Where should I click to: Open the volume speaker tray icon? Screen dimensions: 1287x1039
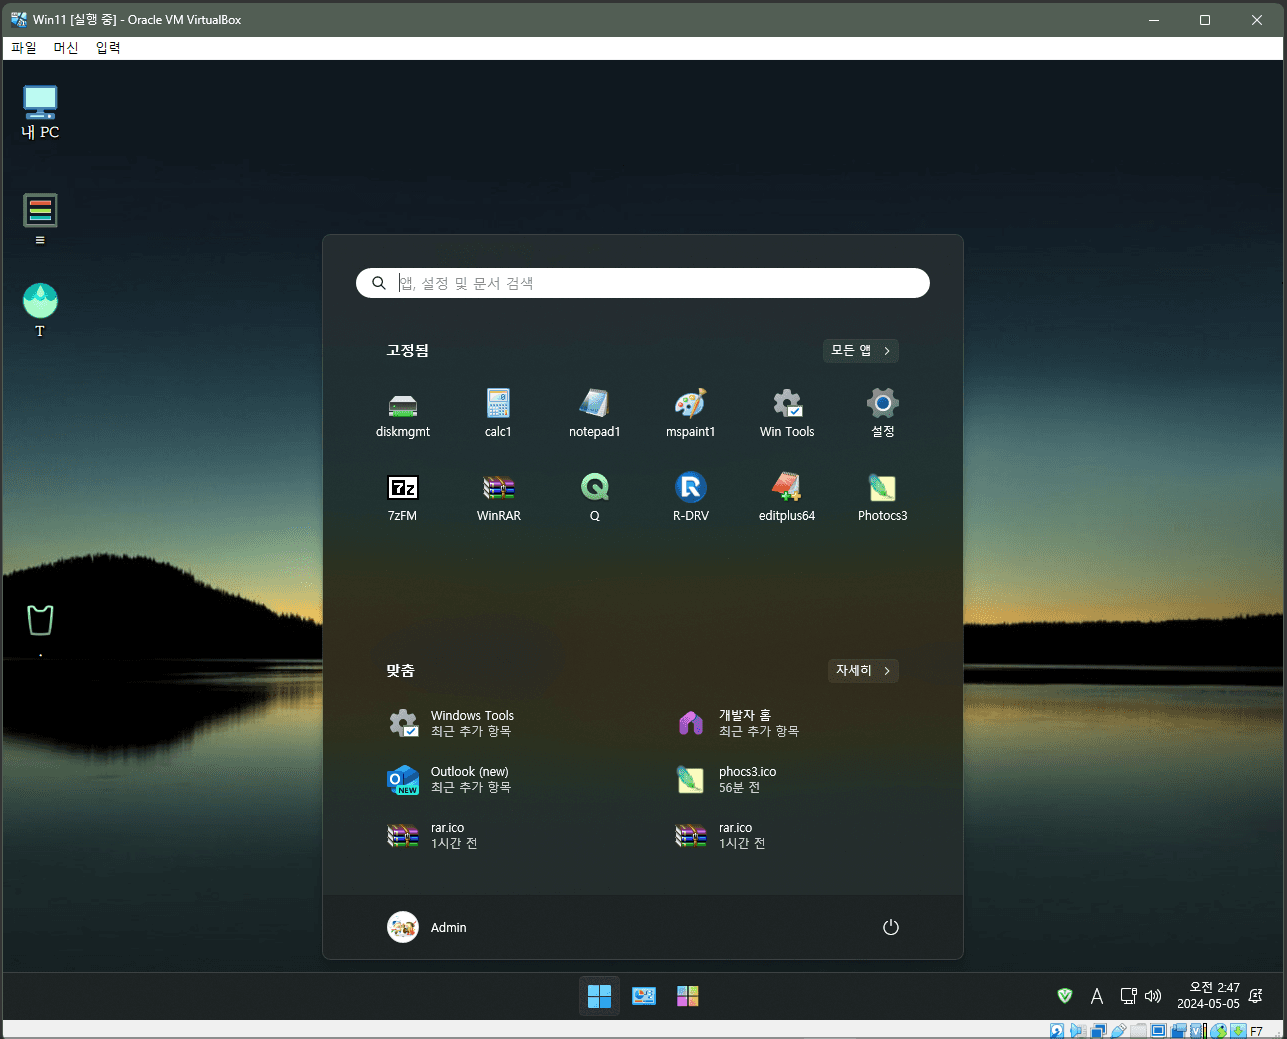point(1153,996)
